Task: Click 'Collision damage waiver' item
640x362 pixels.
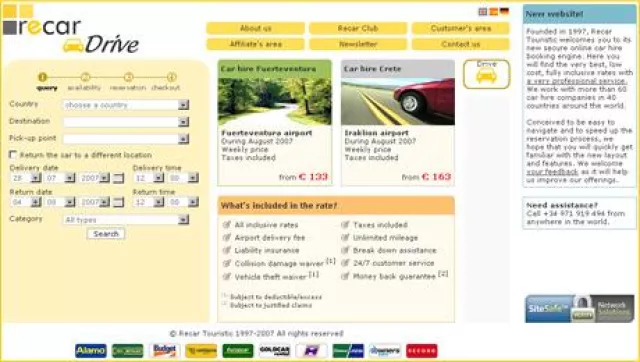Action: pyautogui.click(x=279, y=264)
